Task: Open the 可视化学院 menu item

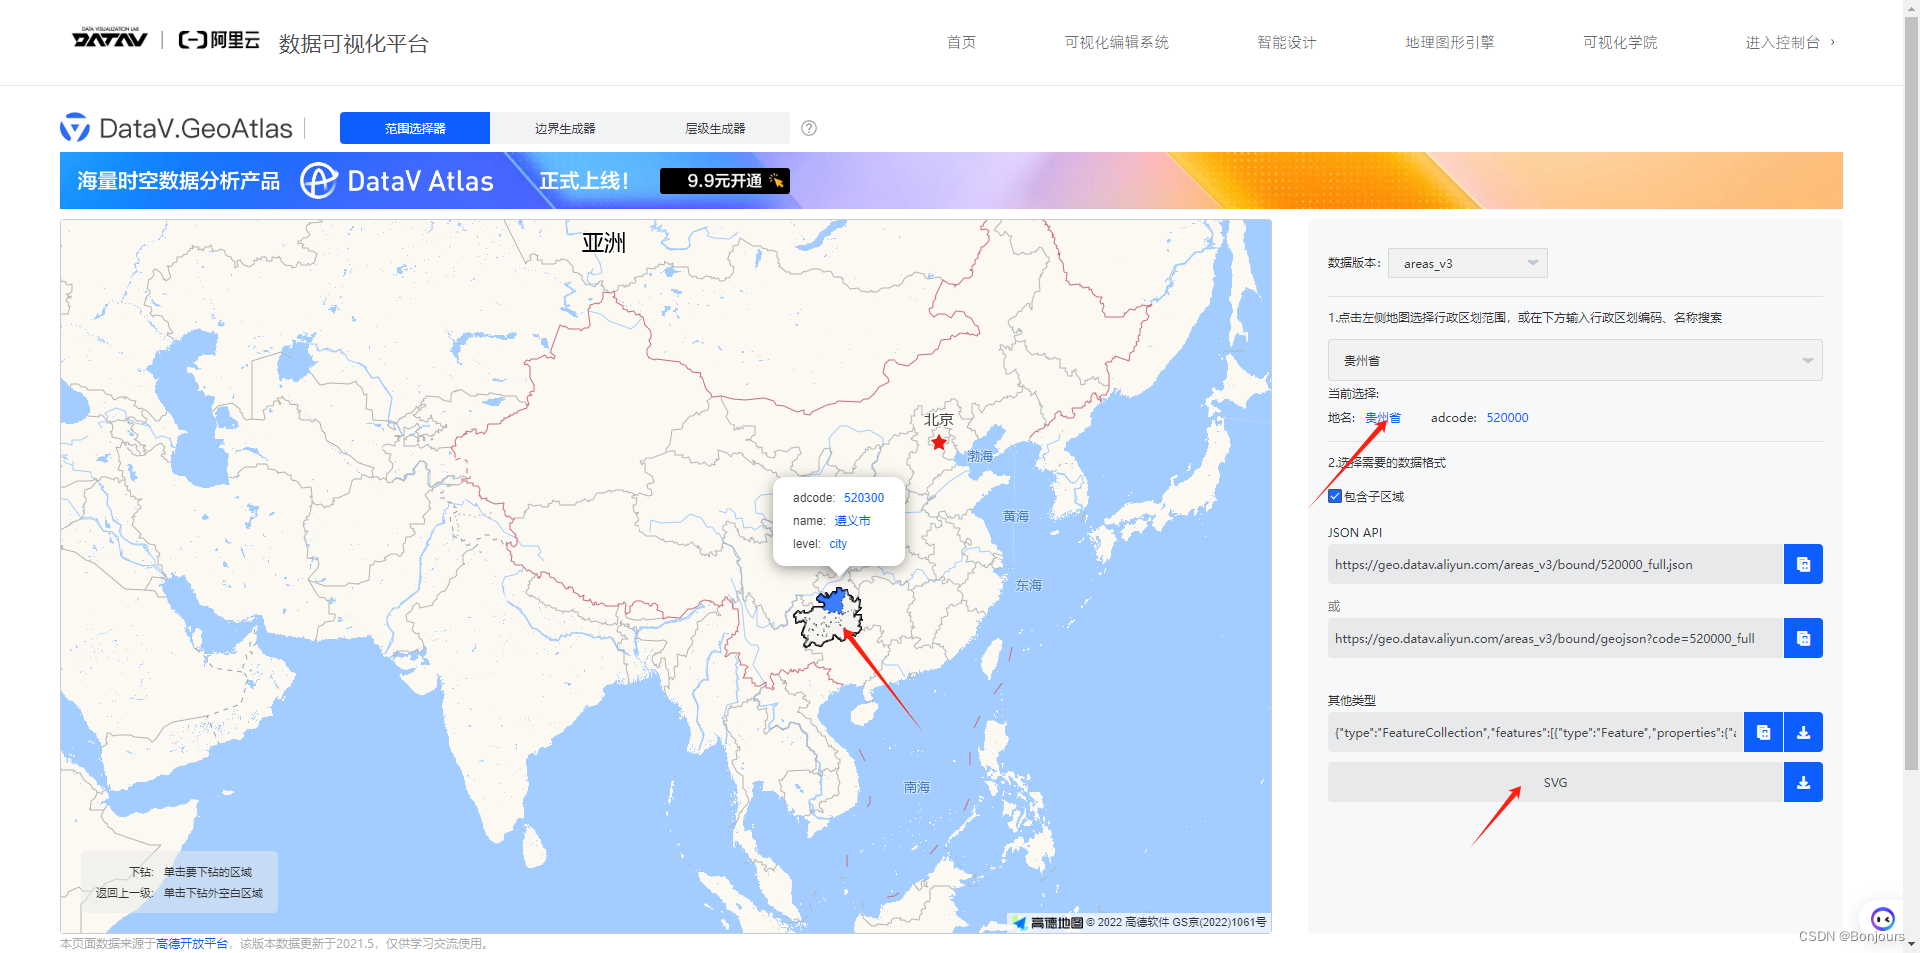Action: pos(1619,42)
